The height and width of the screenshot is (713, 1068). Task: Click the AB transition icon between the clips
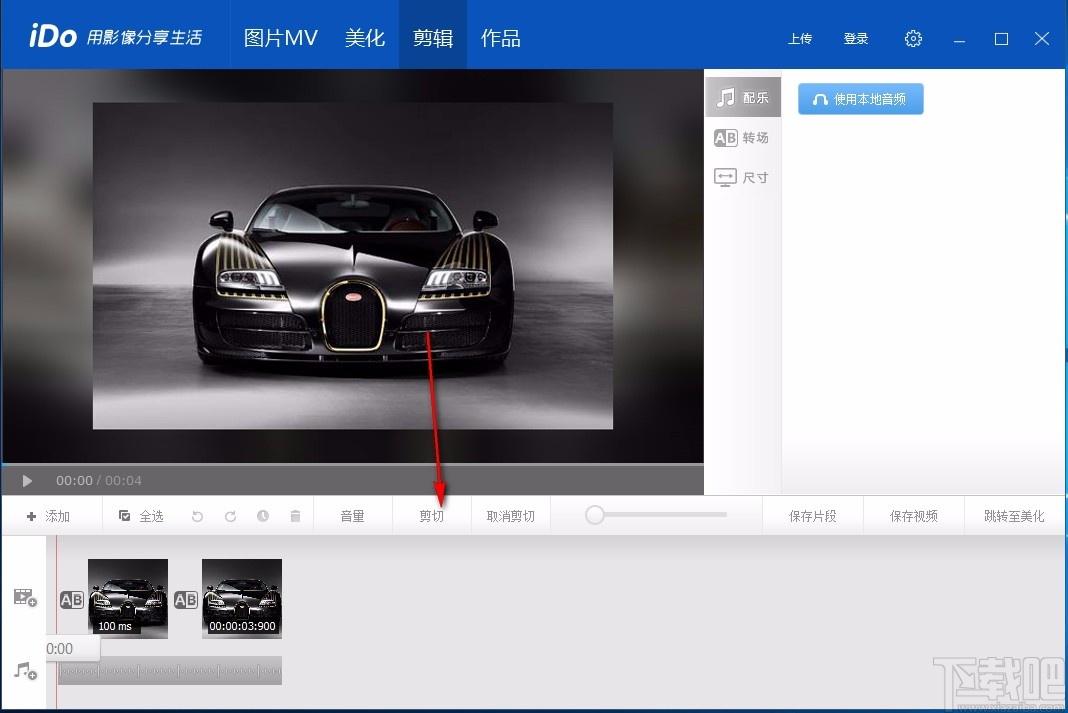[x=185, y=600]
